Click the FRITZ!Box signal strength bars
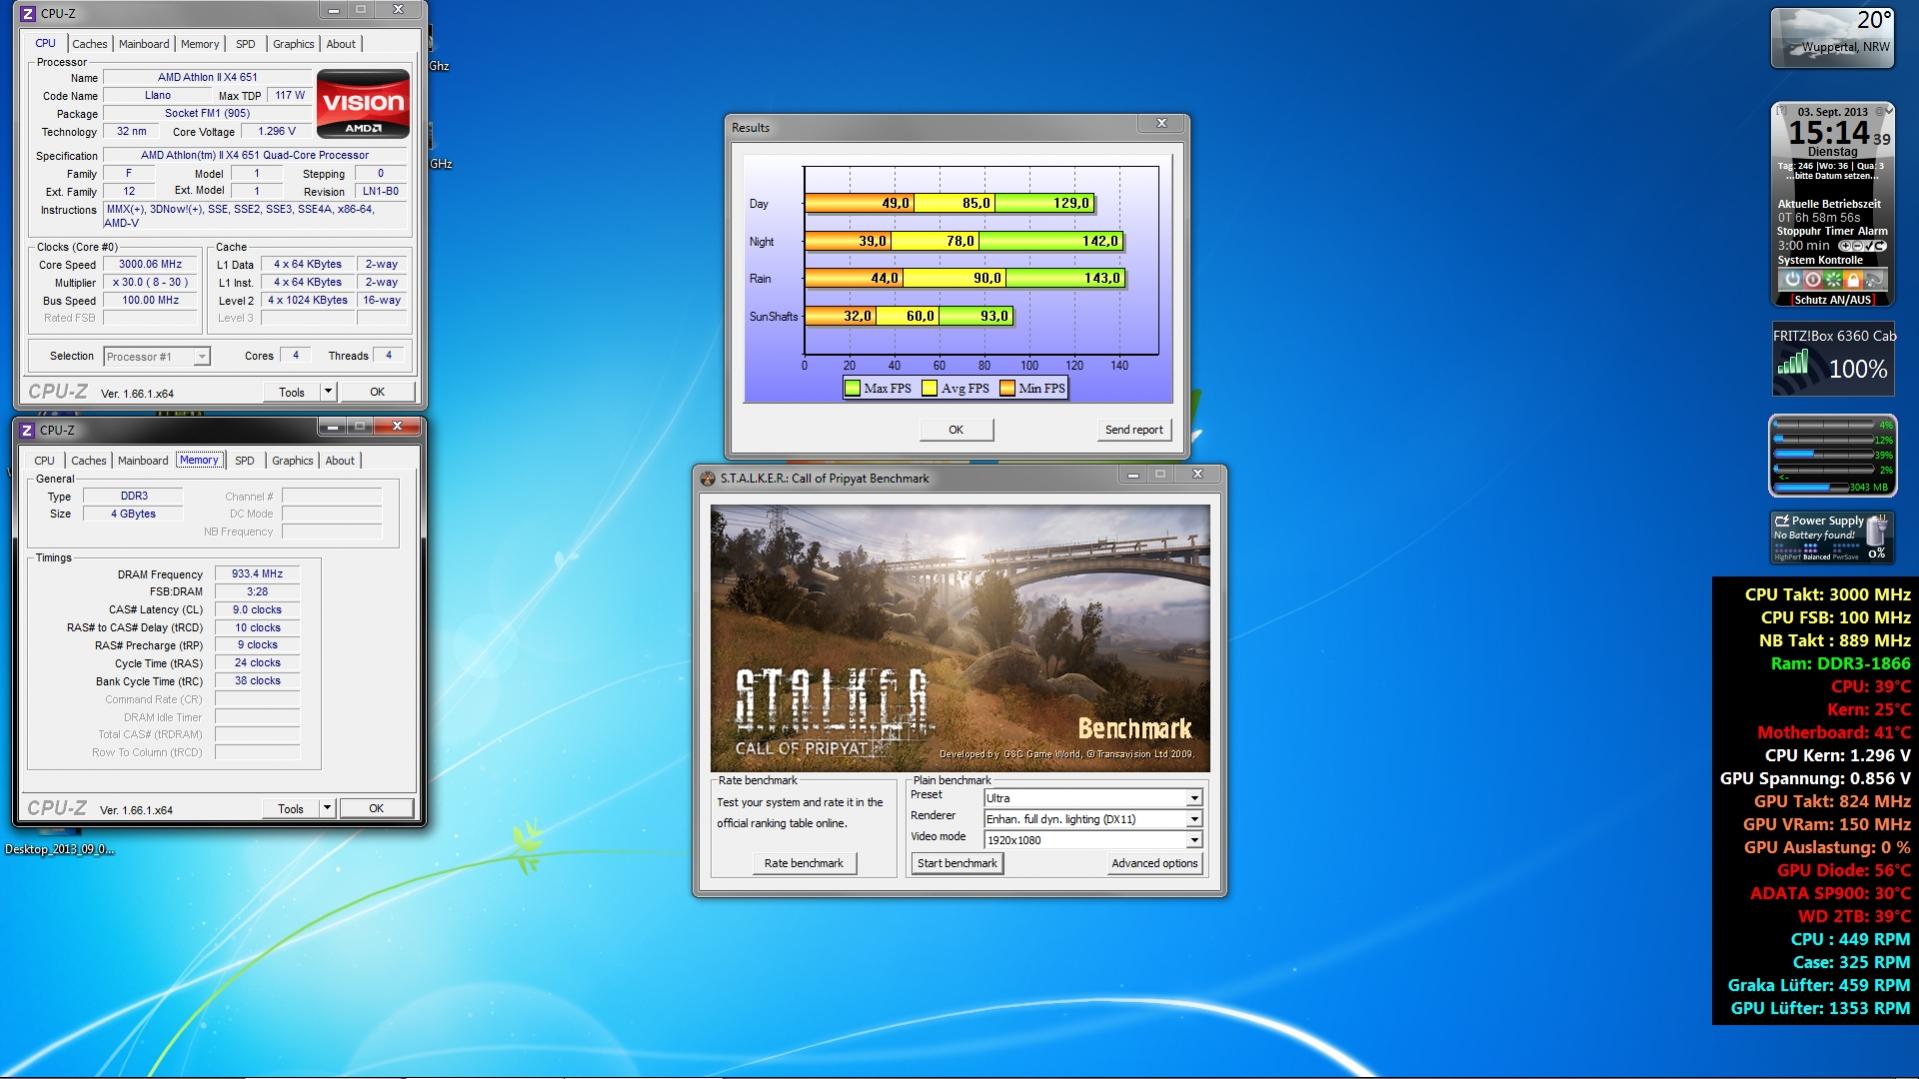Image resolution: width=1919 pixels, height=1079 pixels. pyautogui.click(x=1792, y=362)
